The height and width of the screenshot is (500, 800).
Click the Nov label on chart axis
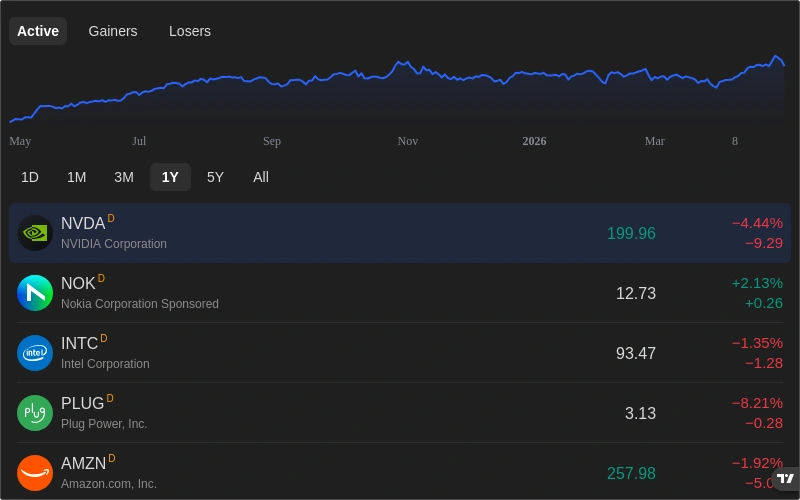[408, 141]
